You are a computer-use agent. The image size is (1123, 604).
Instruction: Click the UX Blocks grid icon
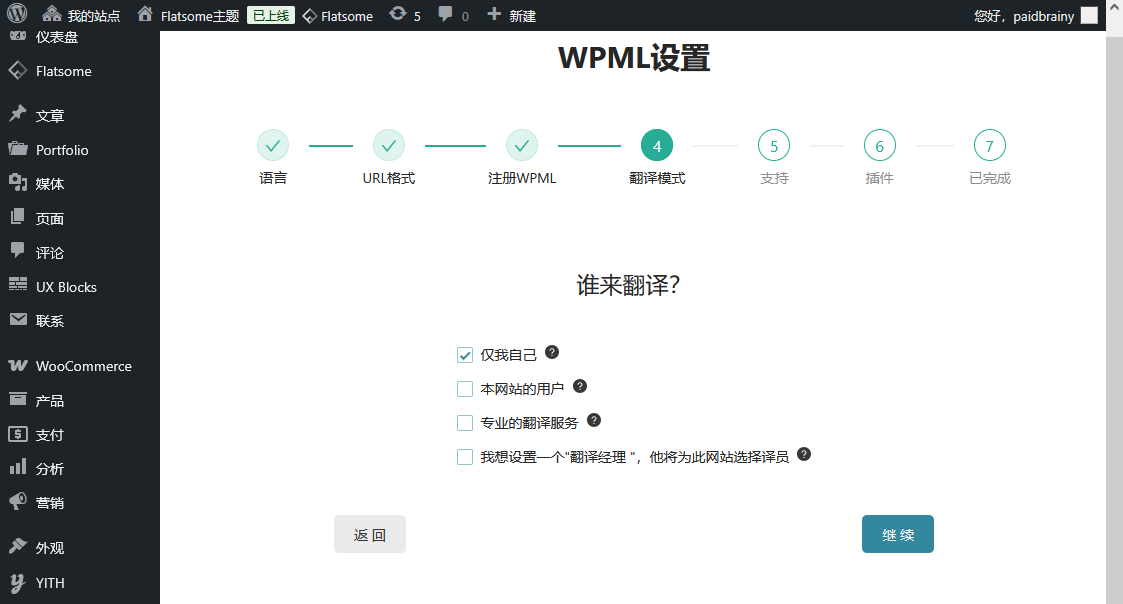17,285
